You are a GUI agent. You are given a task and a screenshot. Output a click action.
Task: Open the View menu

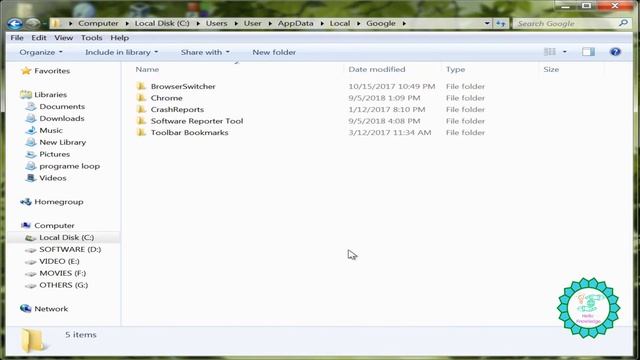click(63, 38)
